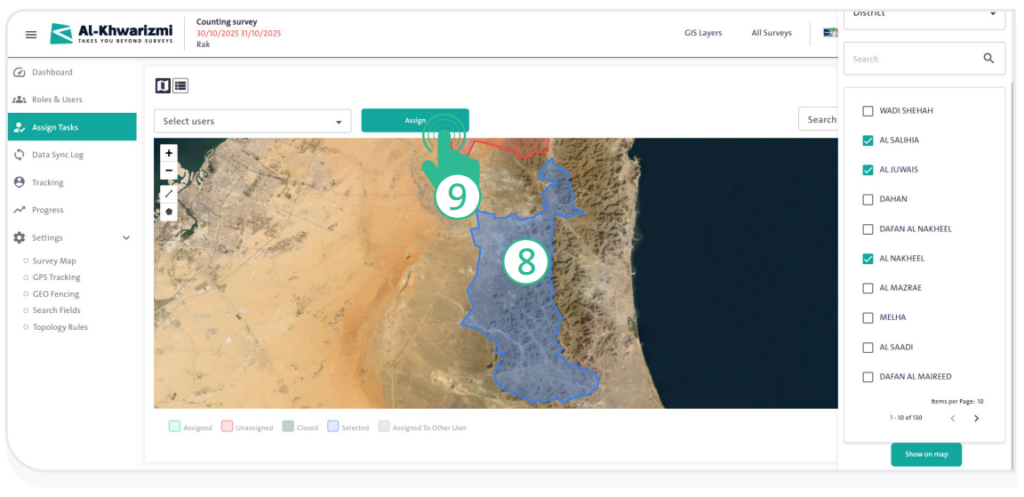Switch to map view icon
Screen dimensions: 1024x497
coord(163,86)
